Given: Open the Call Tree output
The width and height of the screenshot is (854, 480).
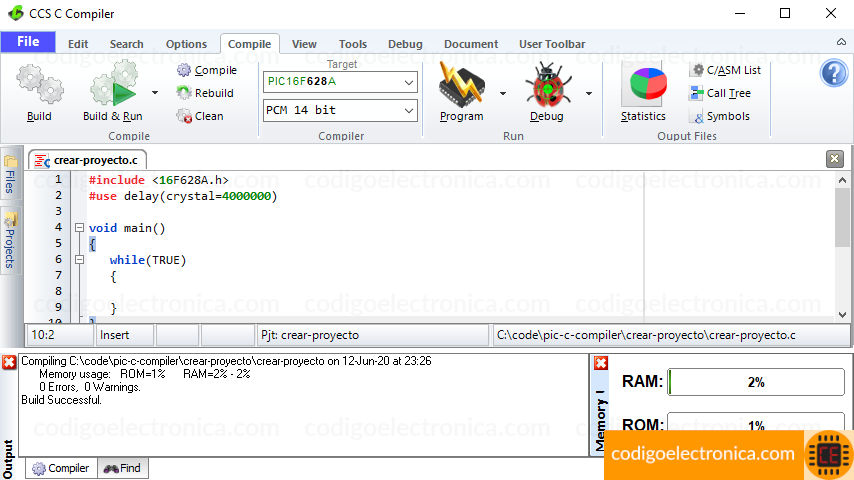Looking at the screenshot, I should [720, 93].
